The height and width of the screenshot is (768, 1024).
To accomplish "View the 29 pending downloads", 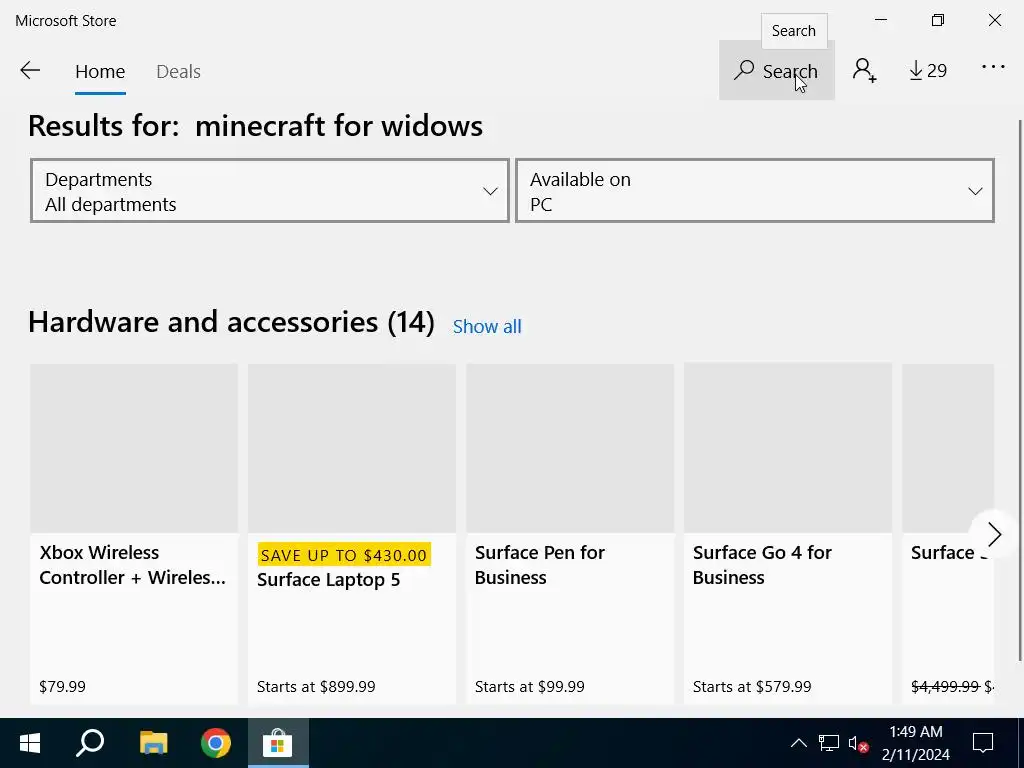I will 928,71.
